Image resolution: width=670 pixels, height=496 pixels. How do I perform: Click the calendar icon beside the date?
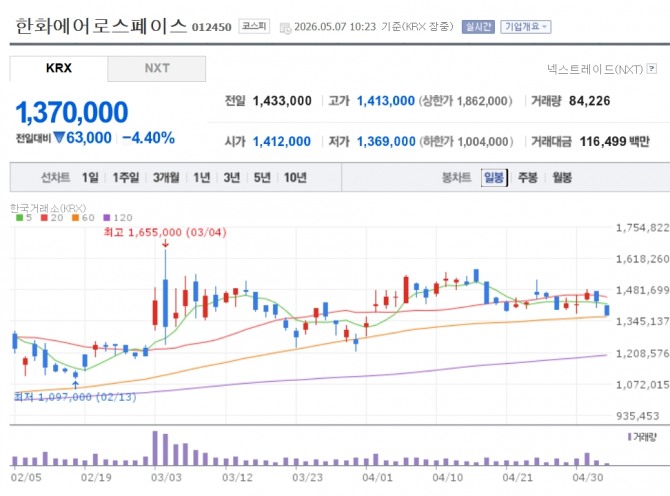point(285,28)
